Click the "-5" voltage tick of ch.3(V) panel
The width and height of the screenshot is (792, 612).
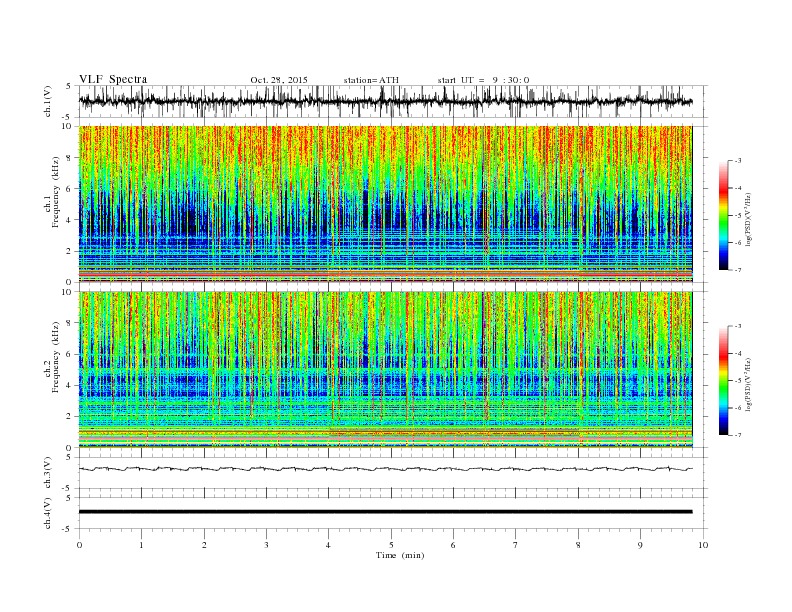(x=68, y=488)
